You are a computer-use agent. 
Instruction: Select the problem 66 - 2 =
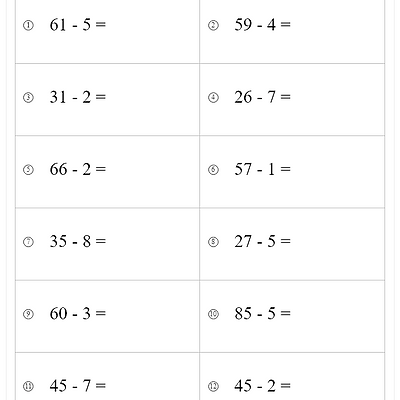coord(78,169)
